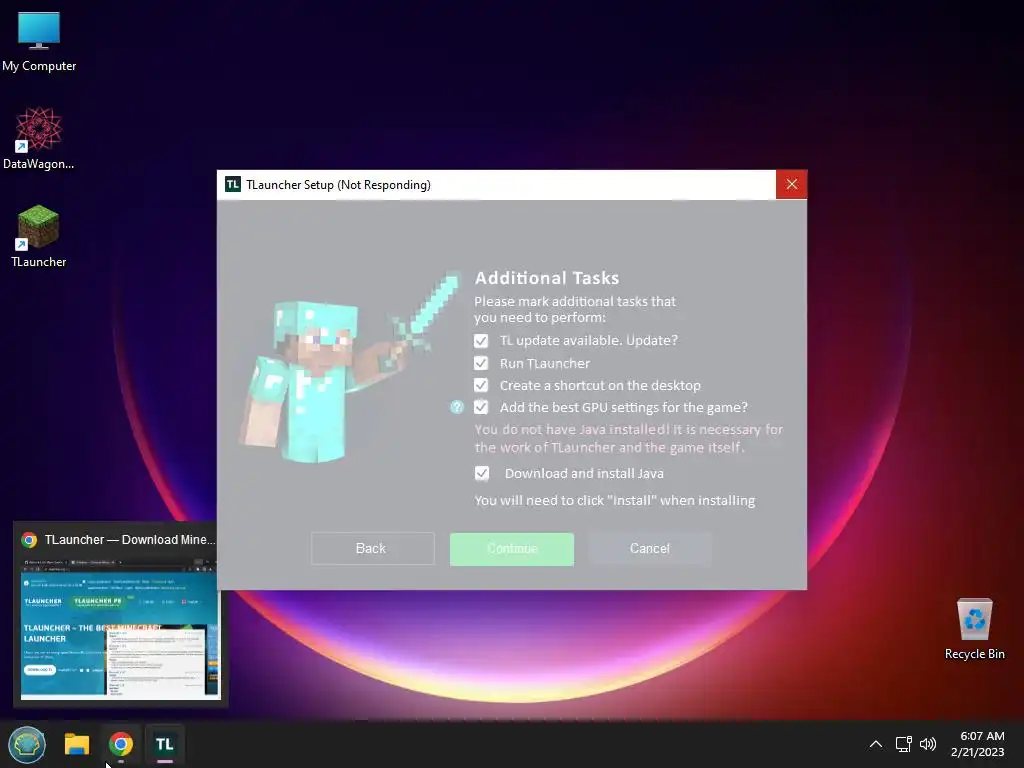Image resolution: width=1024 pixels, height=768 pixels.
Task: Select the DataWagon desktop shortcut
Action: [x=39, y=138]
